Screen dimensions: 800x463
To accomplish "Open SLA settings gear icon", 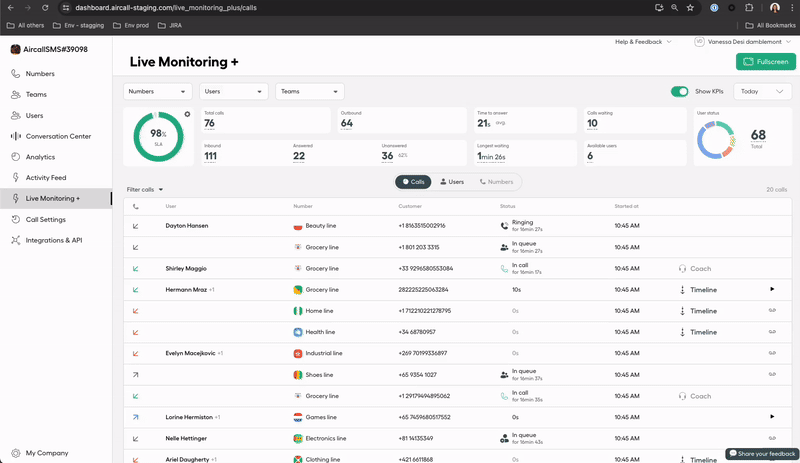I will (x=187, y=115).
